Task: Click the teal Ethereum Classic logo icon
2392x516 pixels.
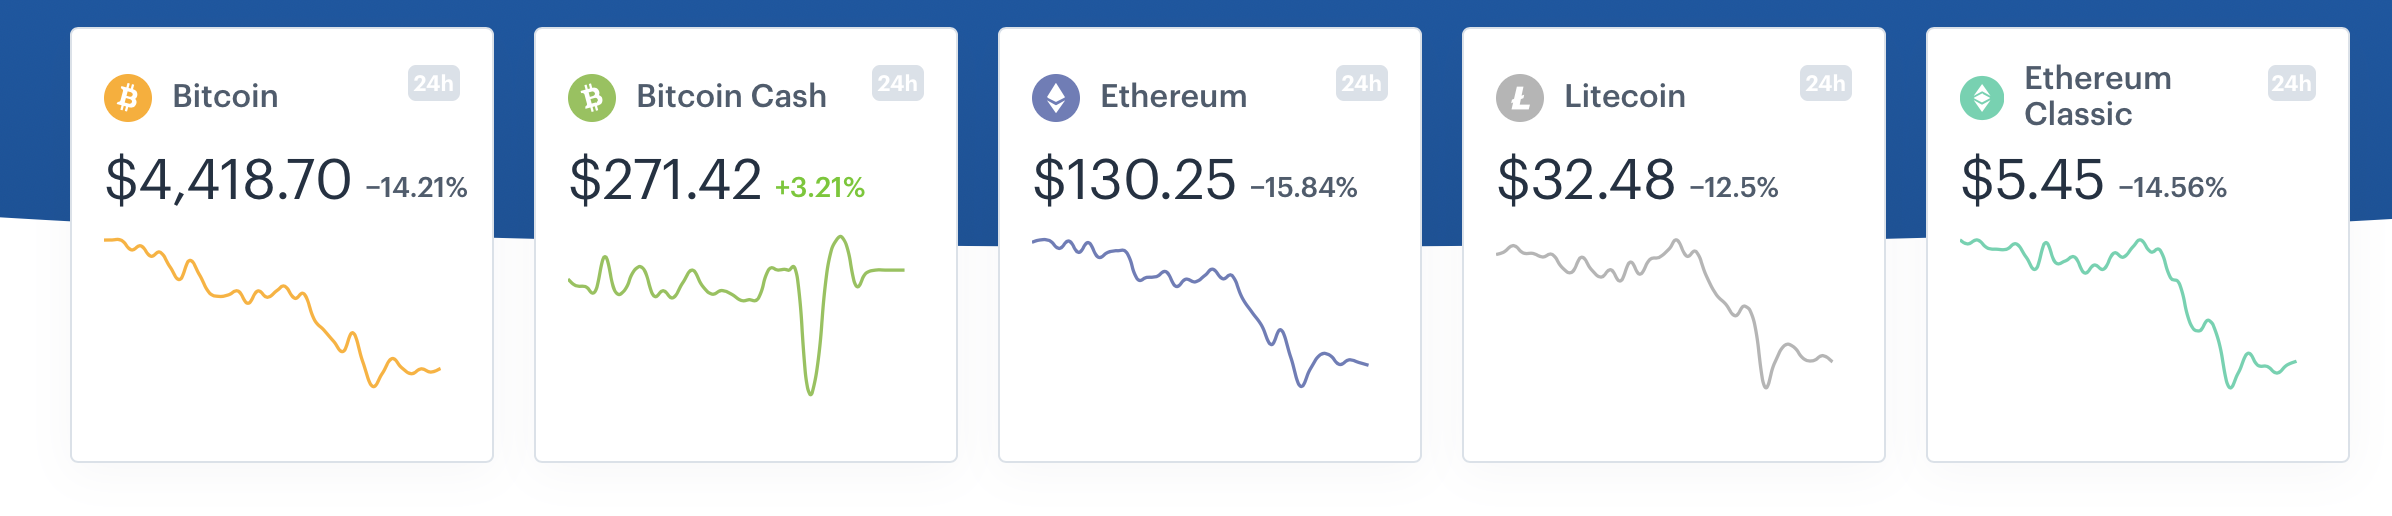Action: click(x=1982, y=97)
